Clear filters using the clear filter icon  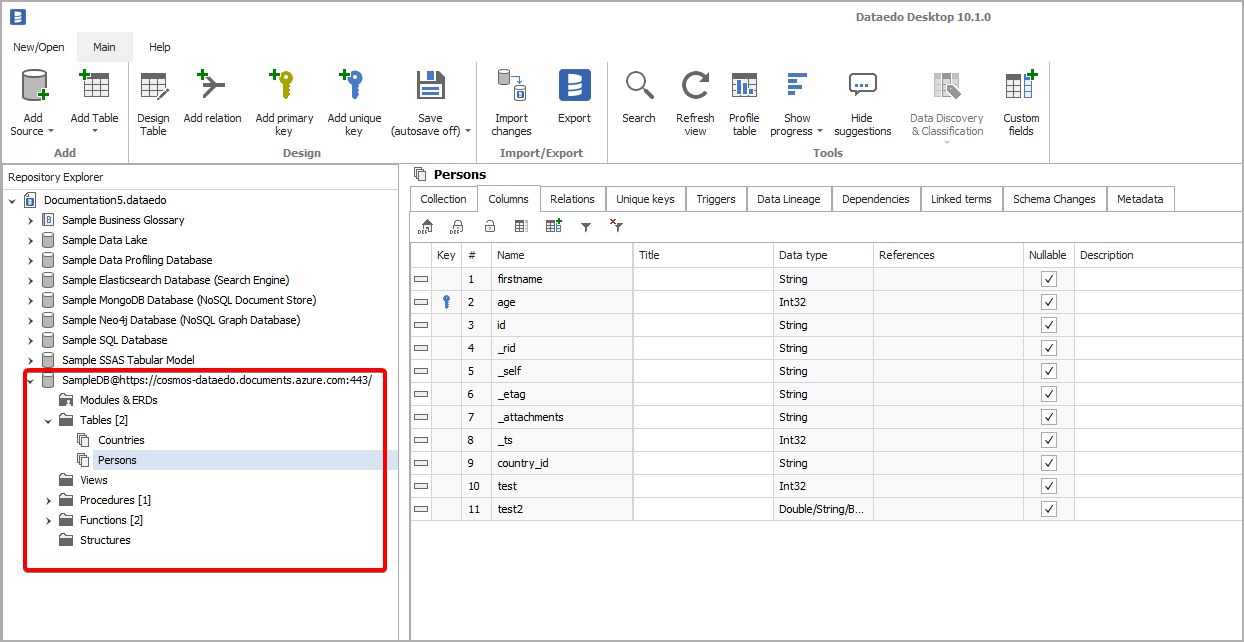(x=616, y=226)
